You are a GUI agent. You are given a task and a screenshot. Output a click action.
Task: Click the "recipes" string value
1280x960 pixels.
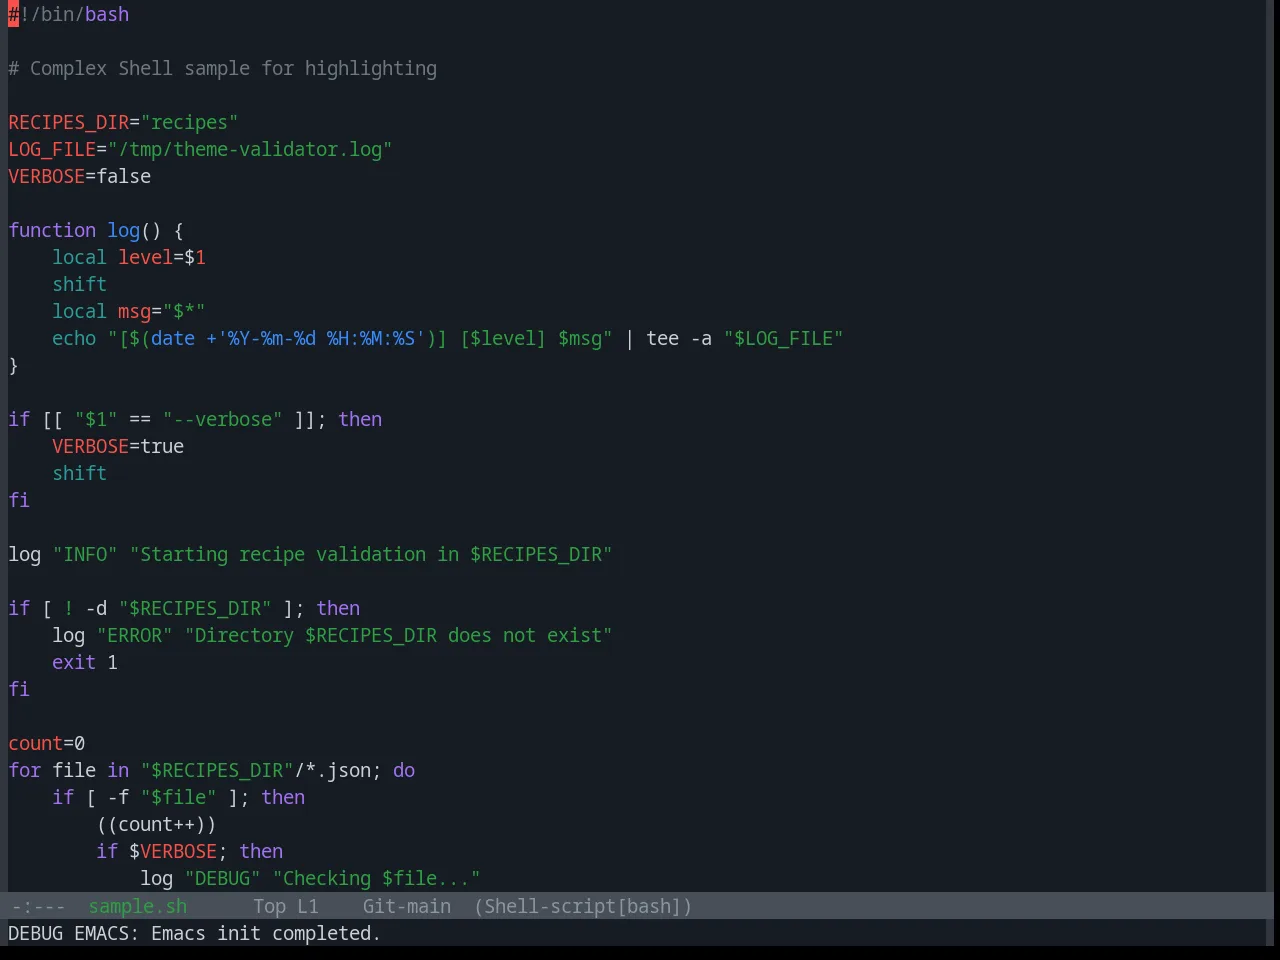pos(190,122)
